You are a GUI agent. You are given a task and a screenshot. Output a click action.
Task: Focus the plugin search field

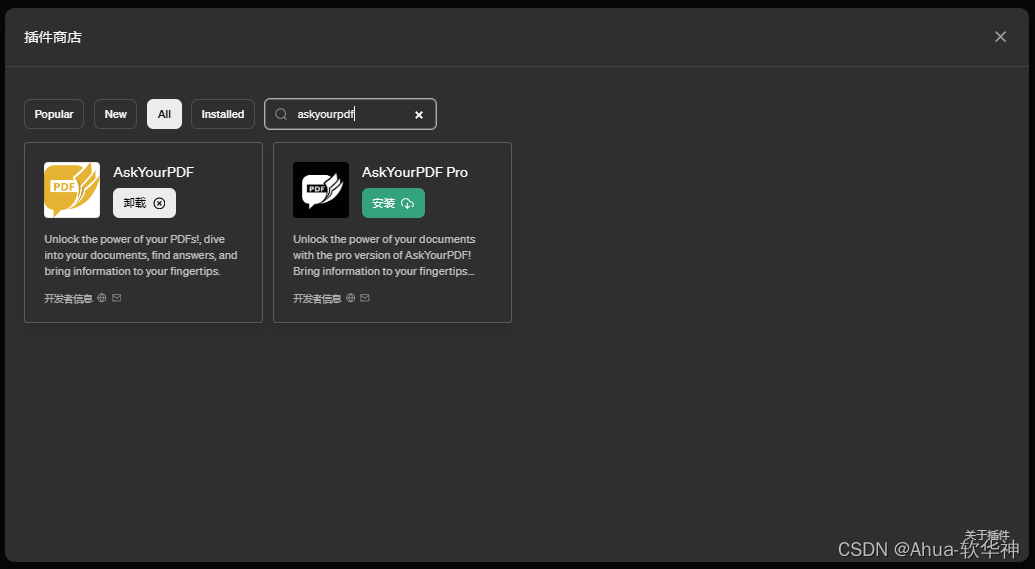pos(351,114)
